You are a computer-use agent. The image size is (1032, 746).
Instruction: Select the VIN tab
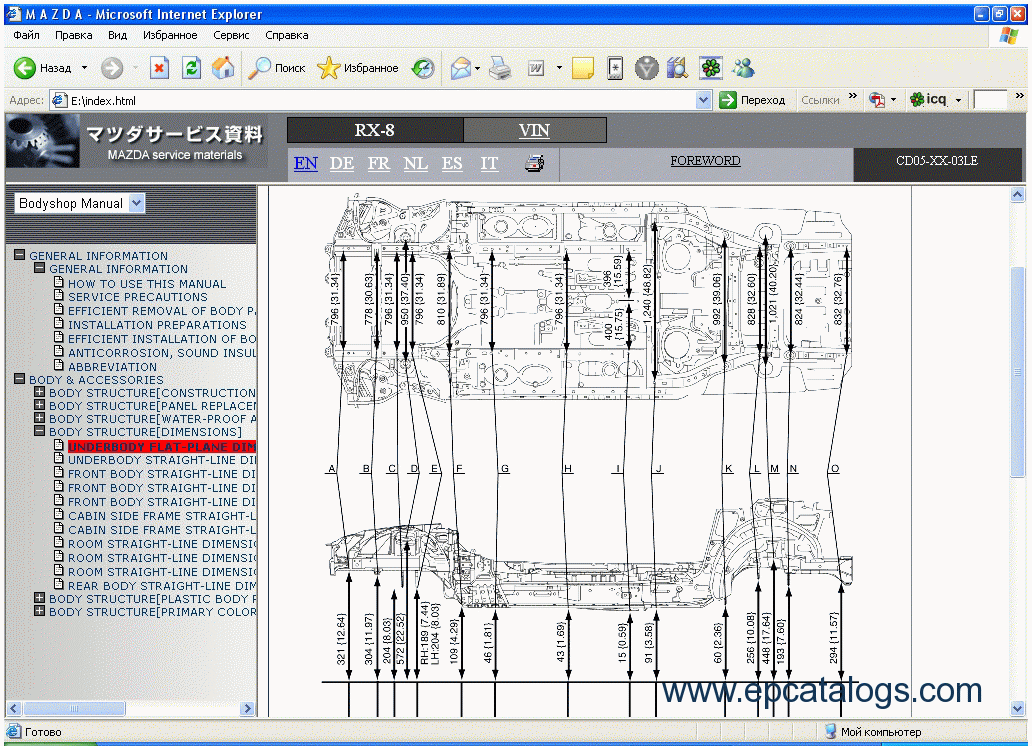click(x=534, y=130)
